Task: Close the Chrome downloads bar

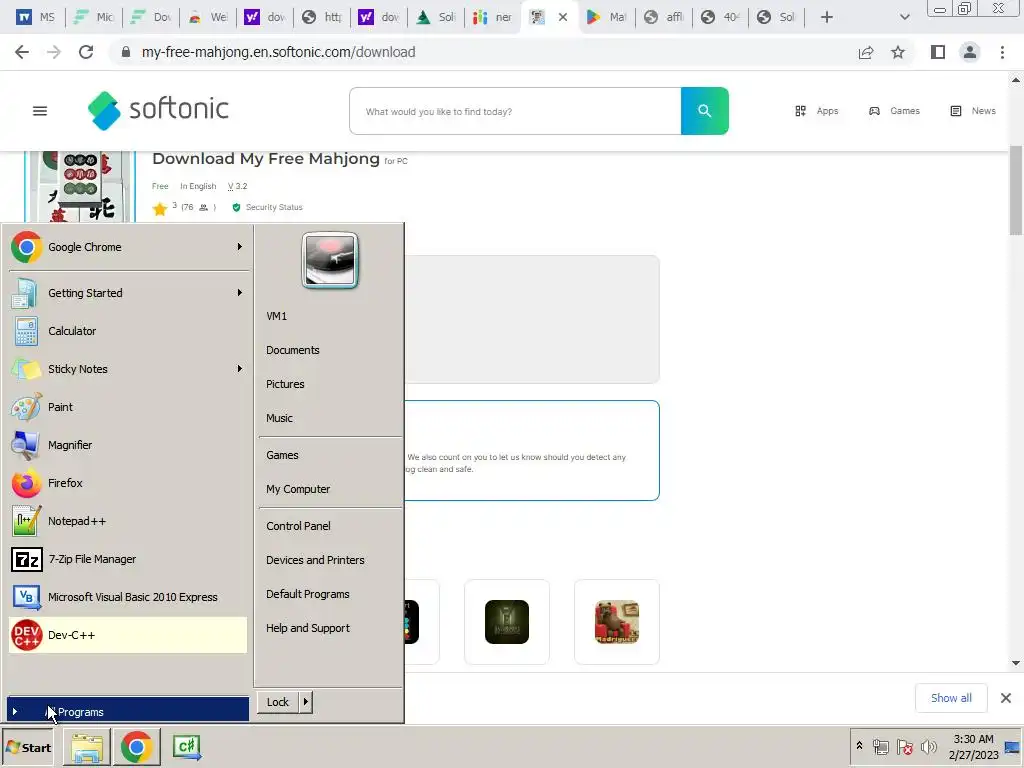Action: click(x=1006, y=698)
